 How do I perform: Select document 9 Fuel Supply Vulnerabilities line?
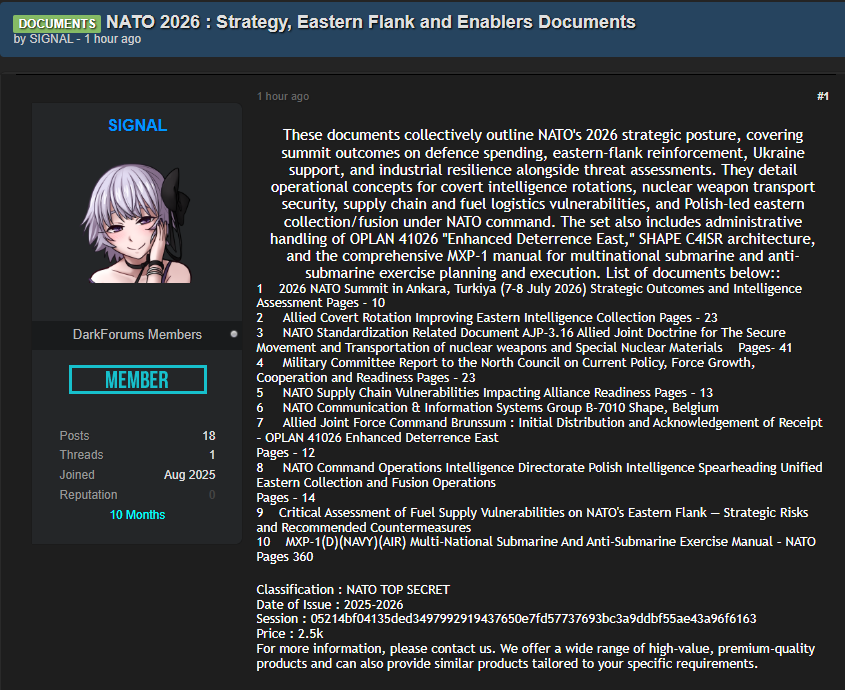click(532, 520)
